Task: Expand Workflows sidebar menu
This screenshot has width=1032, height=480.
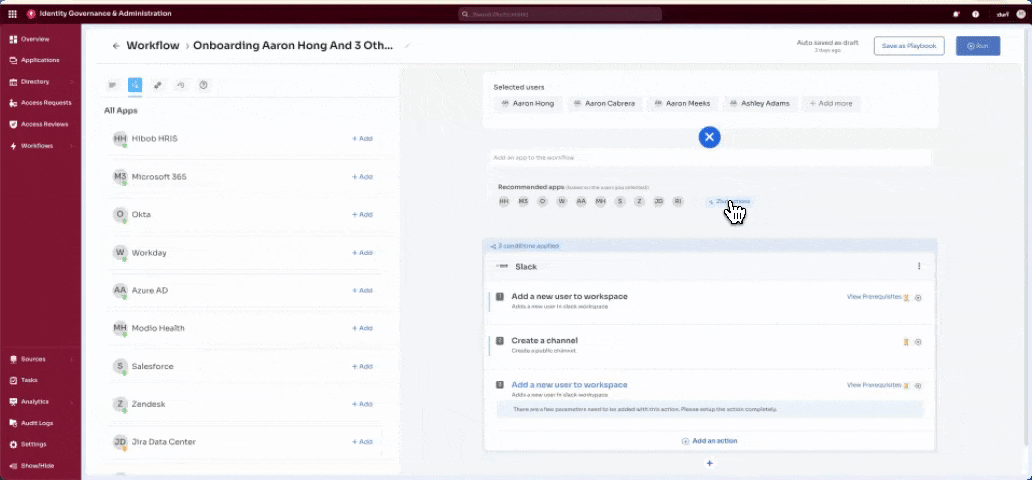Action: click(x=41, y=146)
